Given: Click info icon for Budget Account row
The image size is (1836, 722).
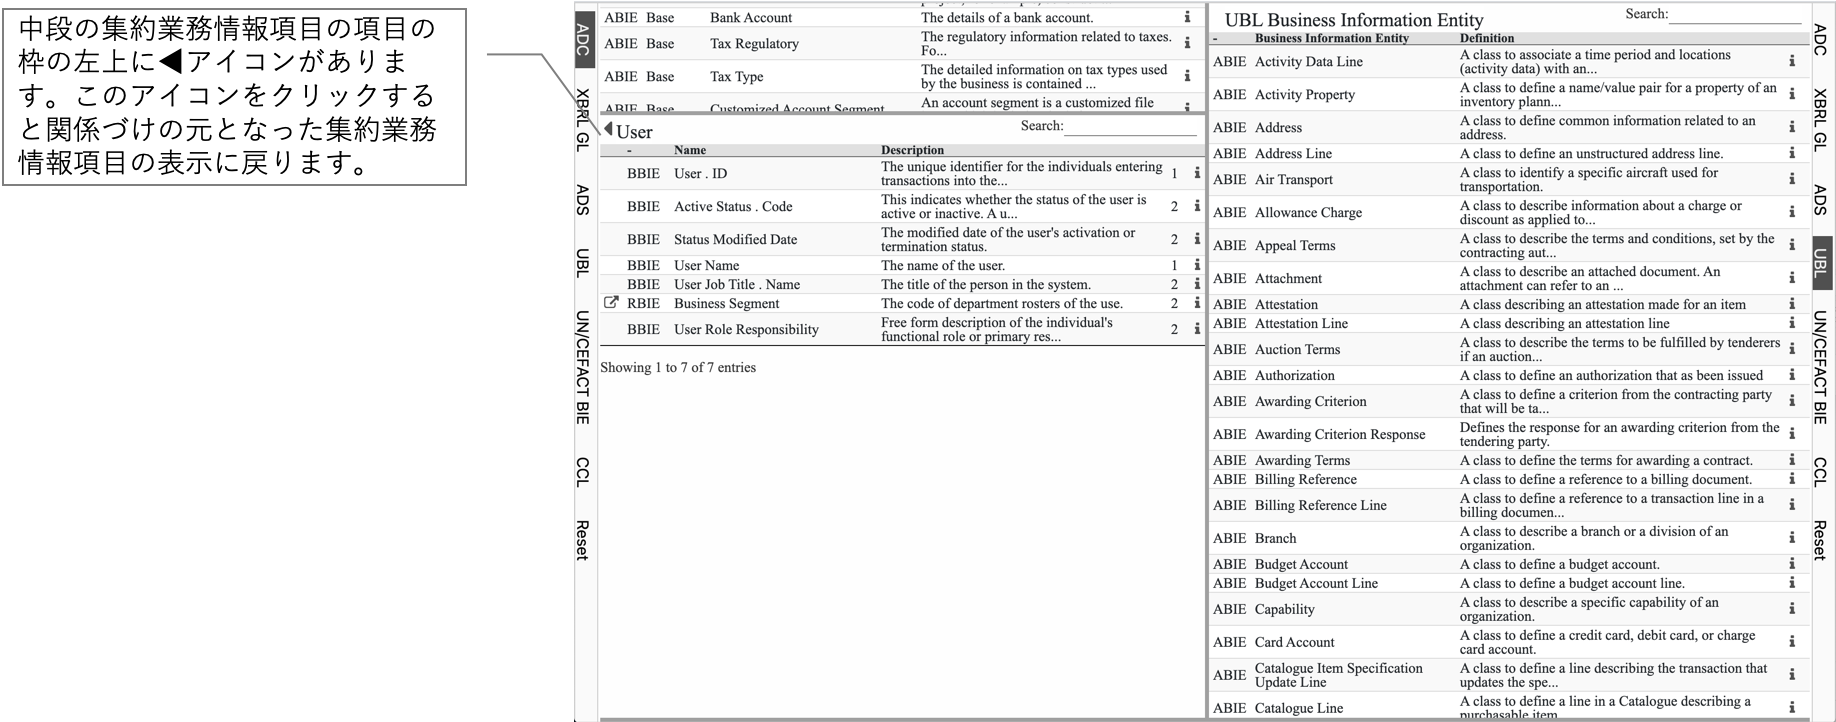Looking at the screenshot, I should tap(1791, 564).
